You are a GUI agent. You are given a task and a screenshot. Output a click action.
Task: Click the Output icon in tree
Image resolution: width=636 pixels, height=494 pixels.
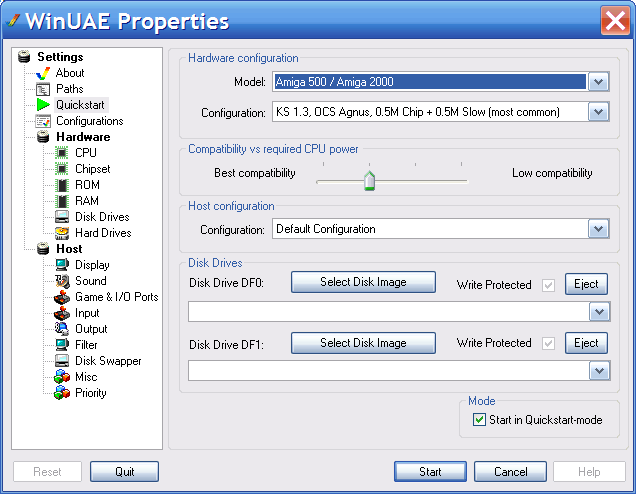(62, 329)
